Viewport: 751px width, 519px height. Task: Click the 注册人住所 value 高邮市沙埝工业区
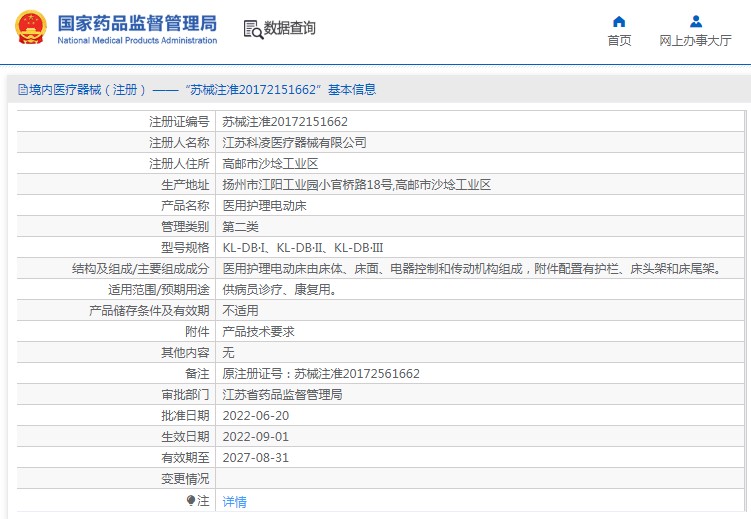[x=270, y=164]
